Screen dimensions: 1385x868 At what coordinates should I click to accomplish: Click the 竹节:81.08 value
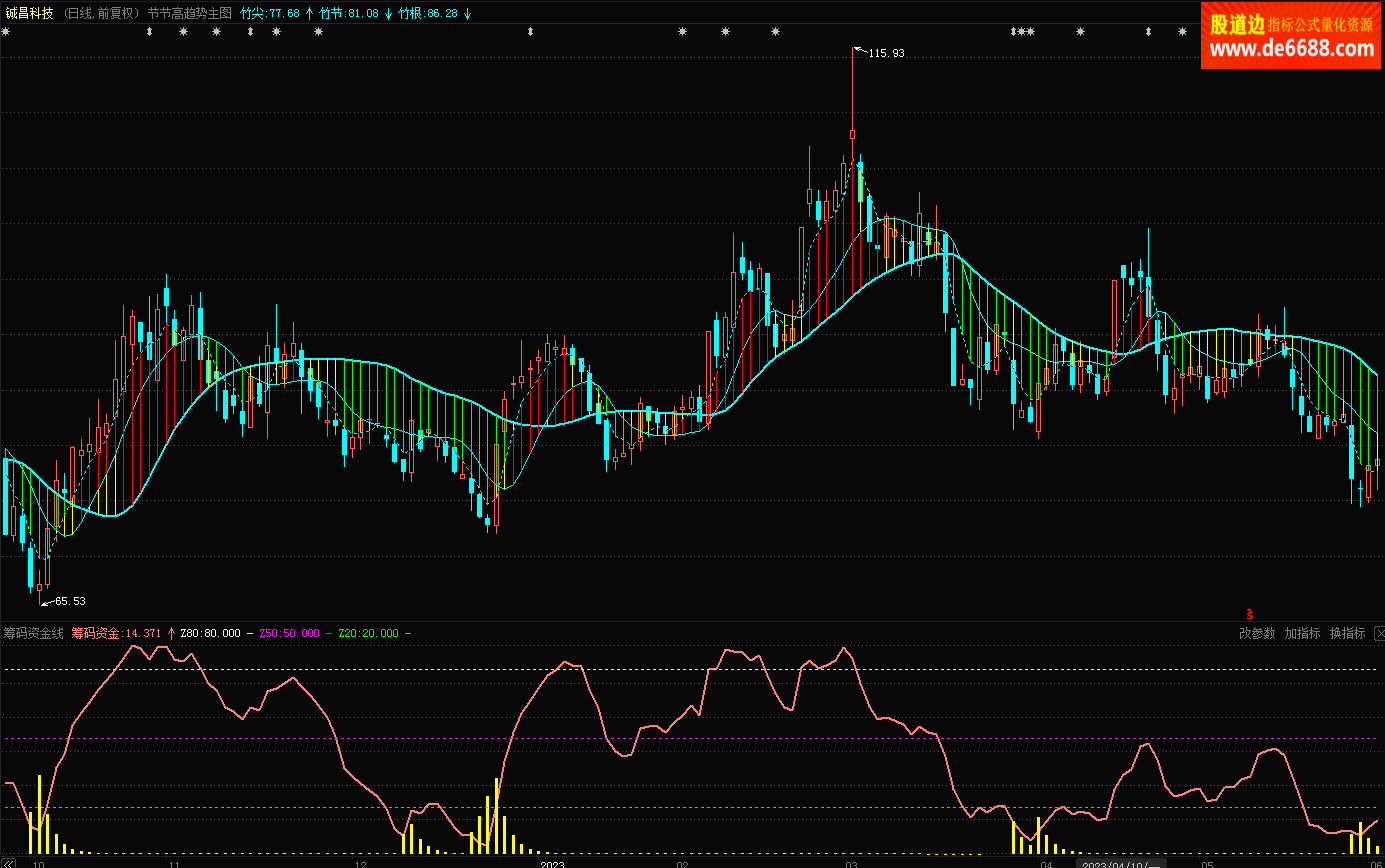coord(349,13)
